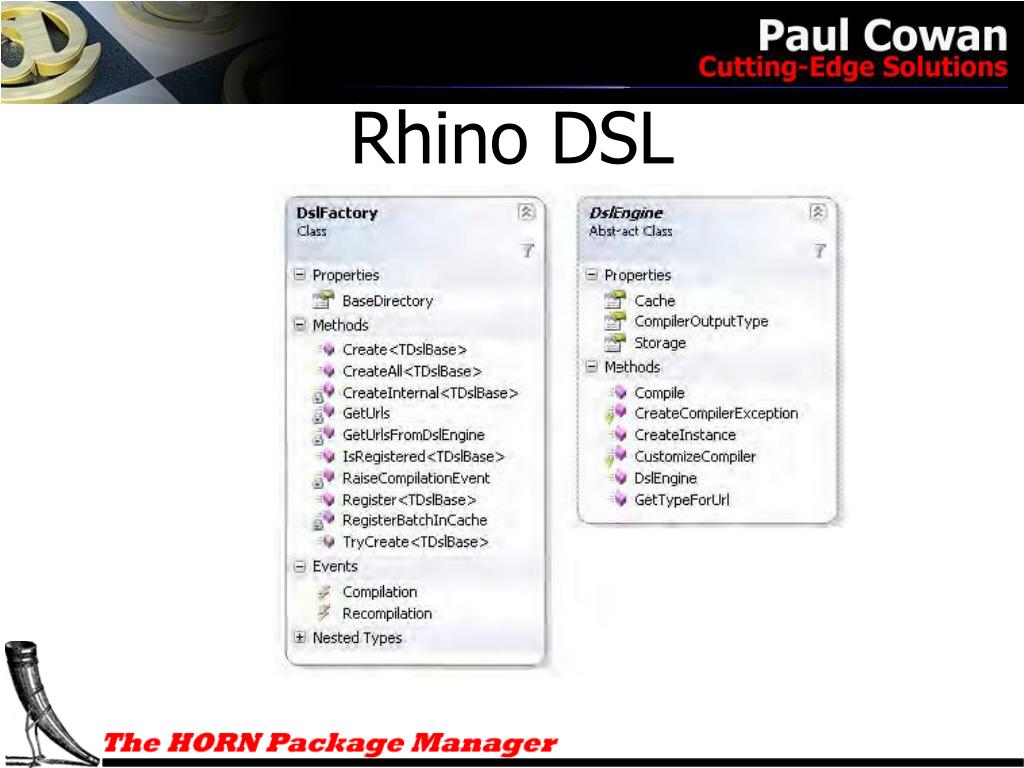This screenshot has width=1024, height=768.
Task: Select the CreateCompilerException method name
Action: click(716, 413)
